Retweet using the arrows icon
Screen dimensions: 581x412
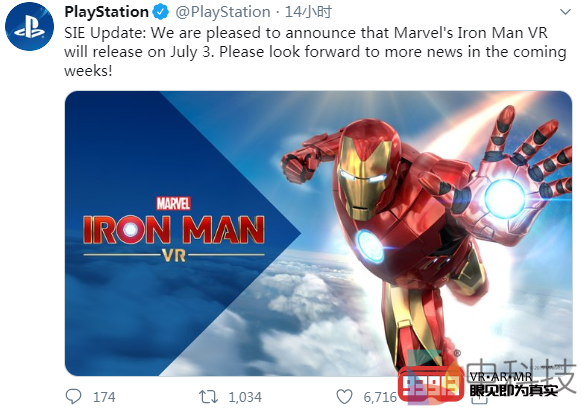208,397
